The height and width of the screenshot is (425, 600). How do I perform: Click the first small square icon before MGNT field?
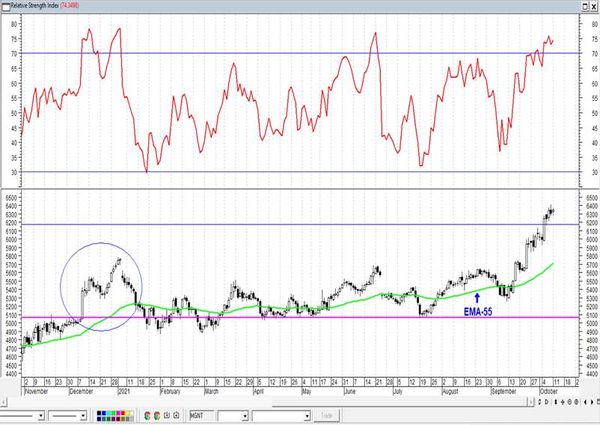click(x=167, y=415)
